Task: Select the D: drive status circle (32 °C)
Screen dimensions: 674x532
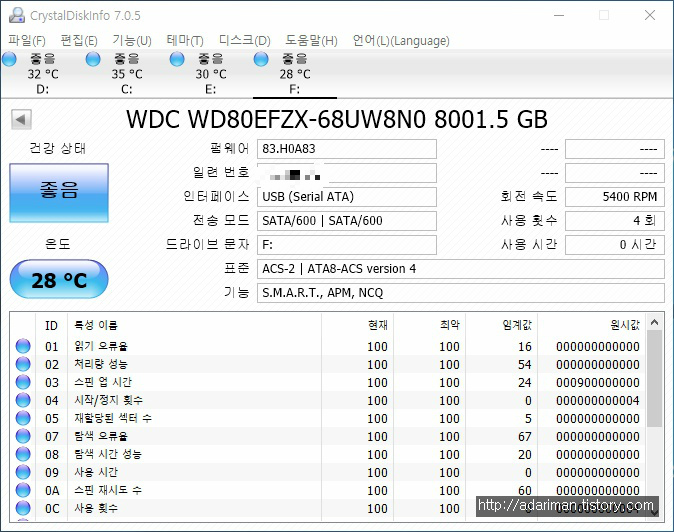Action: coord(9,59)
